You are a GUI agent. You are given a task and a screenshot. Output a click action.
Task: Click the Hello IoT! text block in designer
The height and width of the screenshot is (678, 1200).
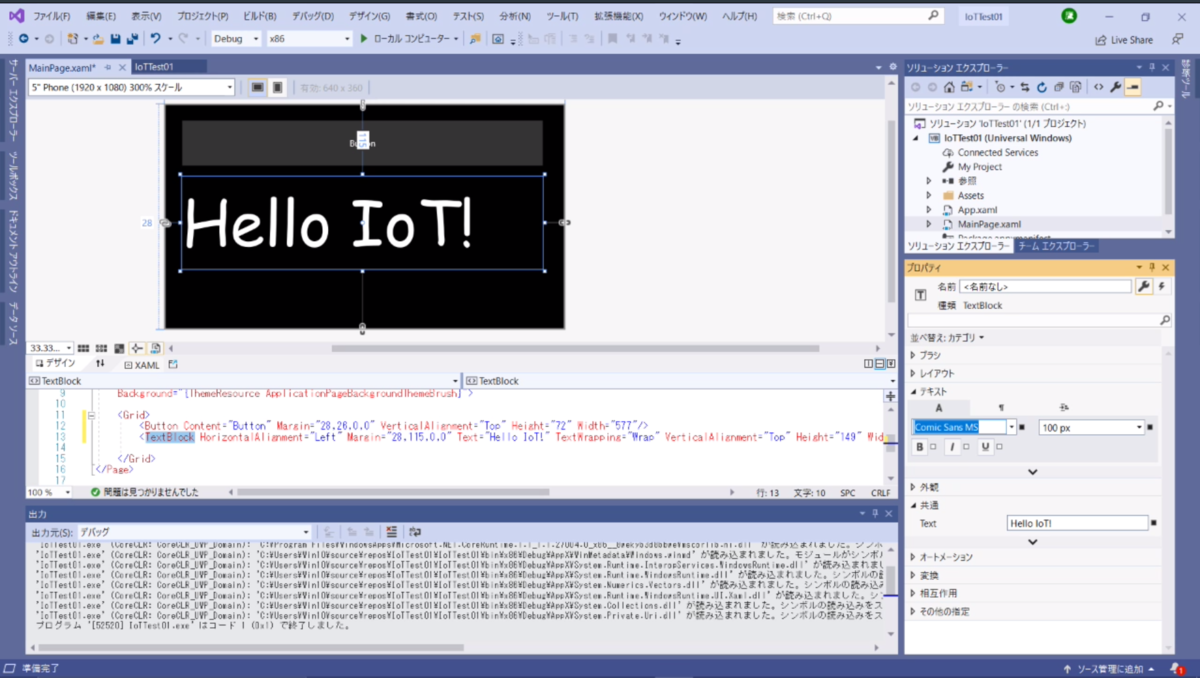pyautogui.click(x=362, y=223)
